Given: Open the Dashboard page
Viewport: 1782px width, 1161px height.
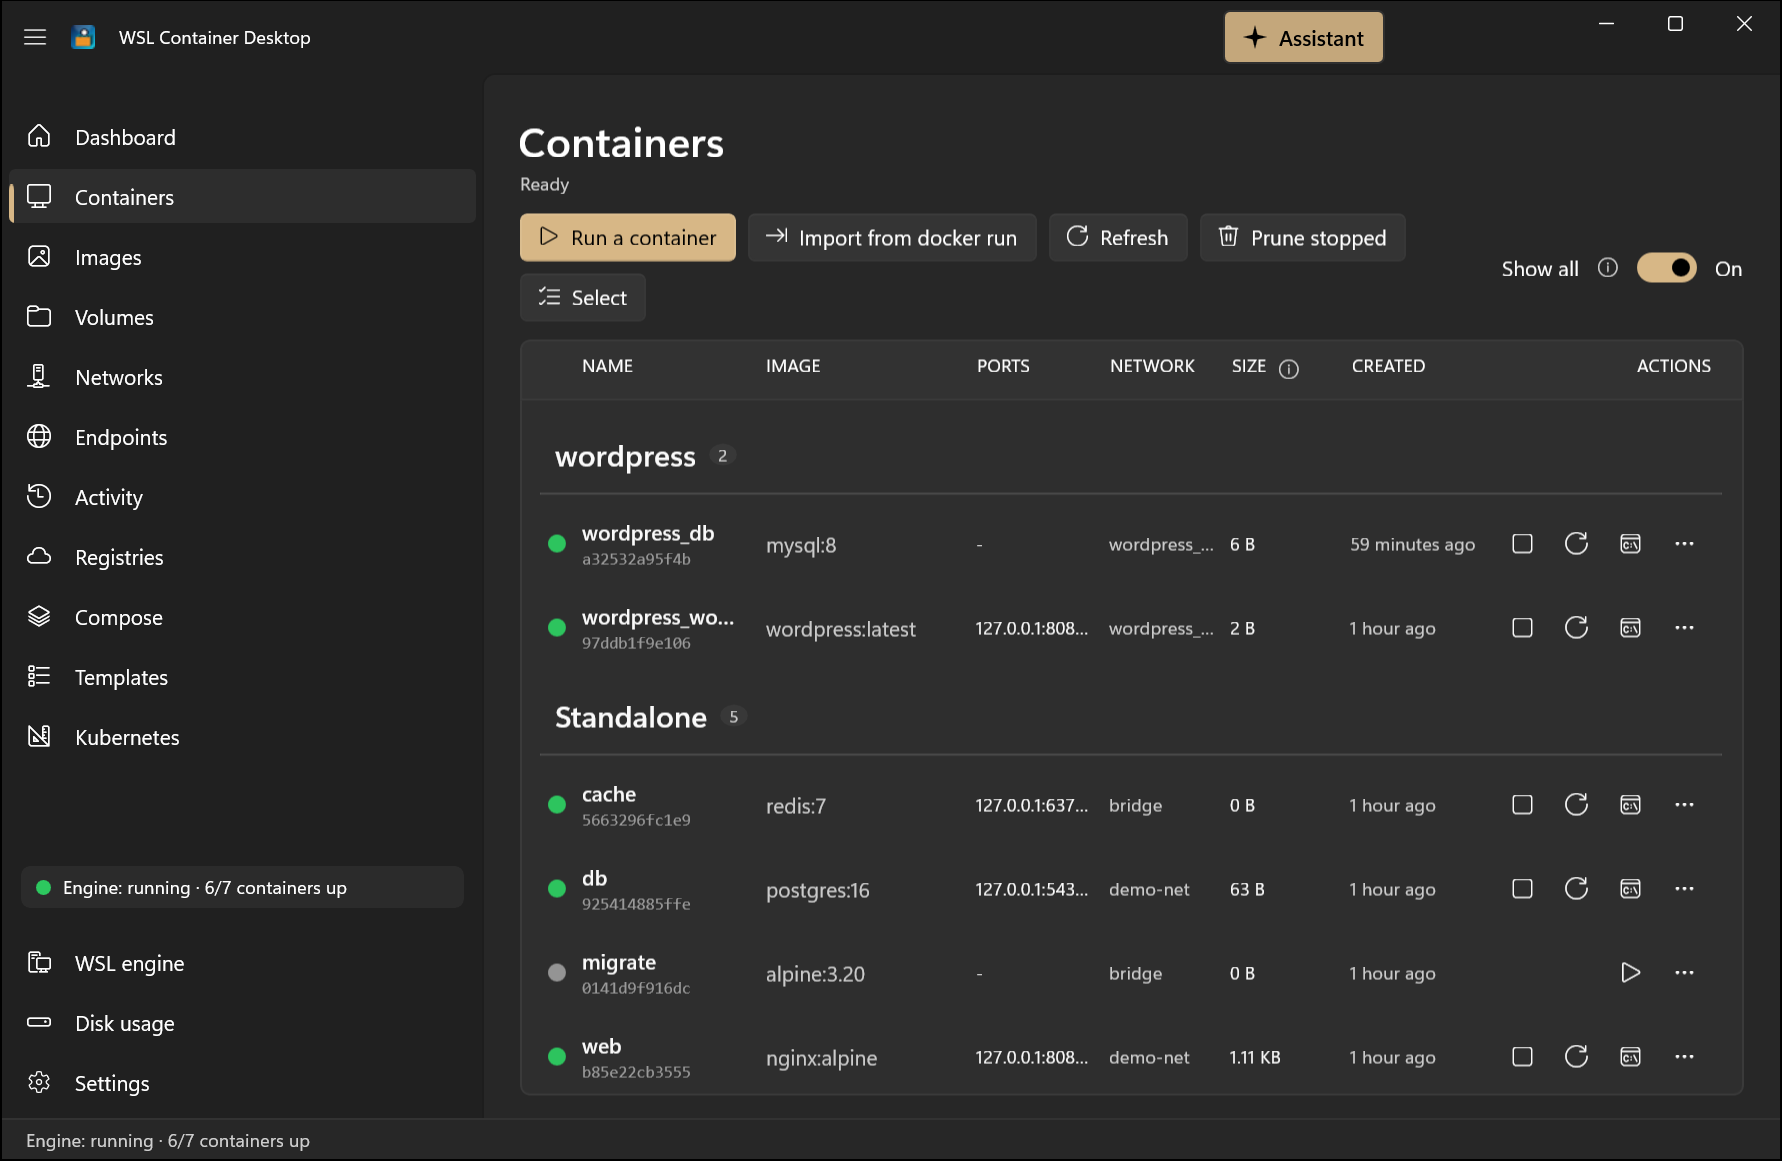Looking at the screenshot, I should (x=242, y=137).
